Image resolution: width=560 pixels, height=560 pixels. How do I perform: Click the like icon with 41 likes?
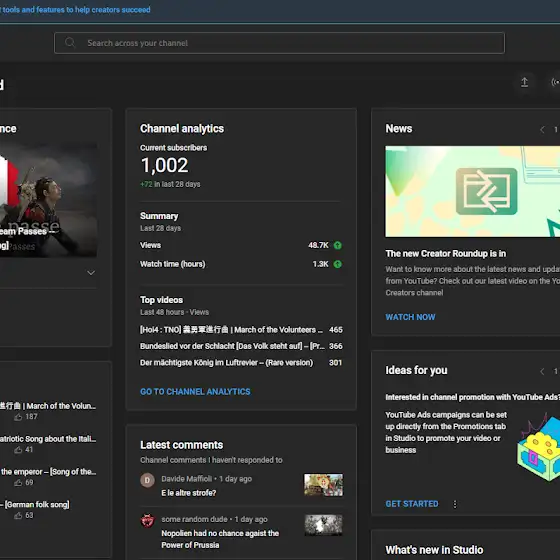tap(18, 450)
